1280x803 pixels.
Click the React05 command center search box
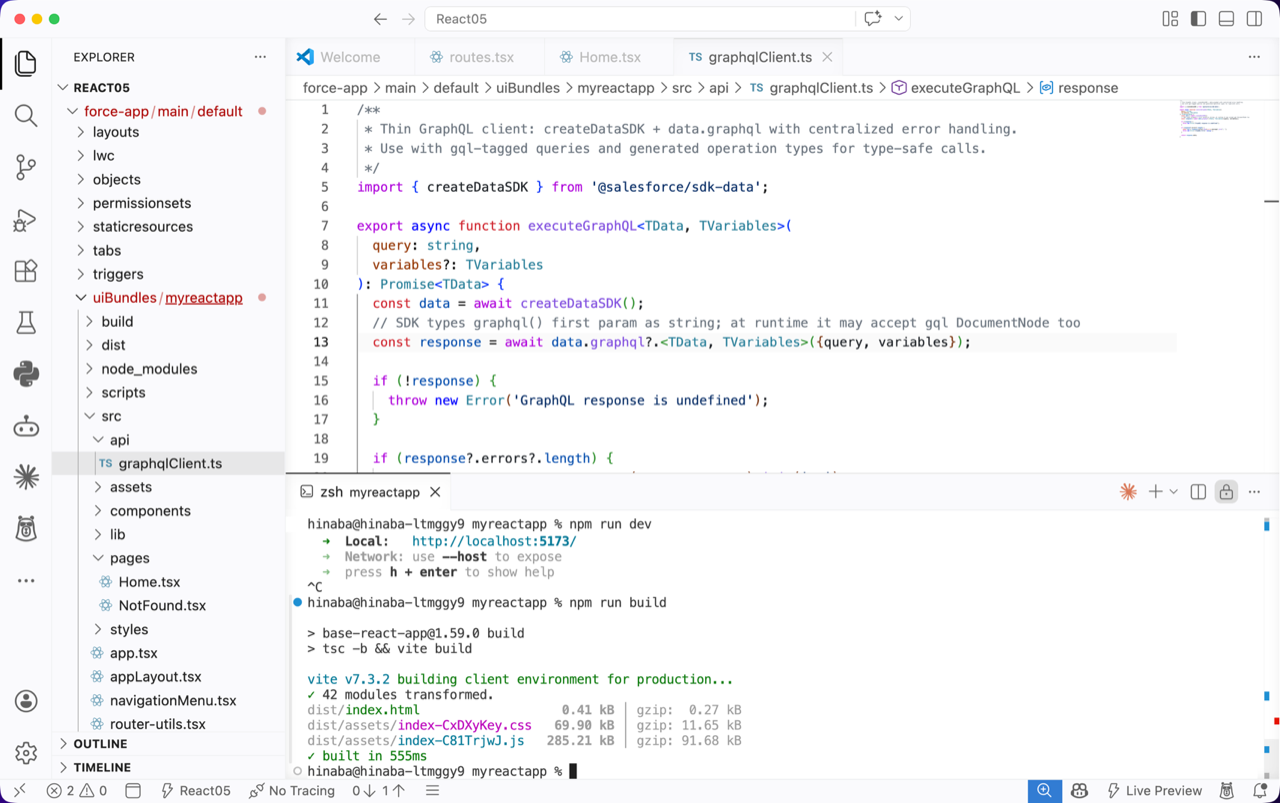pos(640,19)
